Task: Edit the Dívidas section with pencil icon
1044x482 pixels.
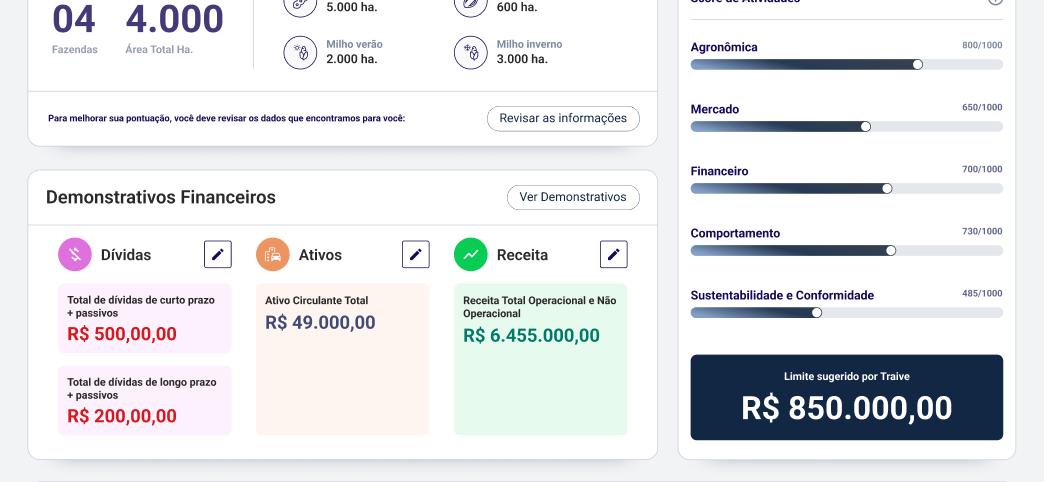Action: tap(218, 254)
